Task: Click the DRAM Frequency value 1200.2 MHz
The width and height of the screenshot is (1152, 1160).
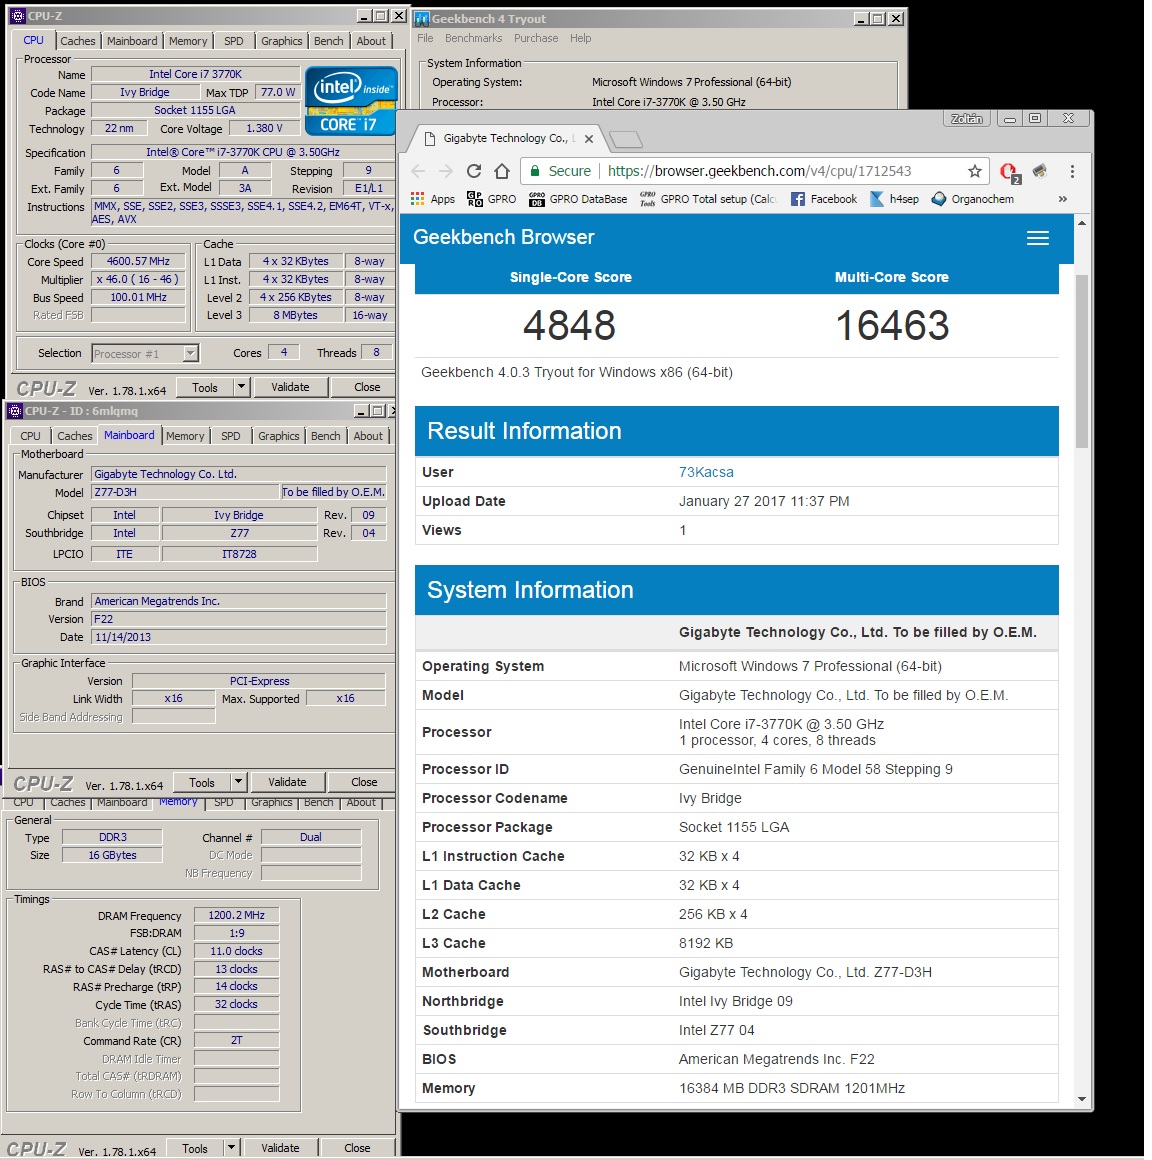Action: pos(236,915)
